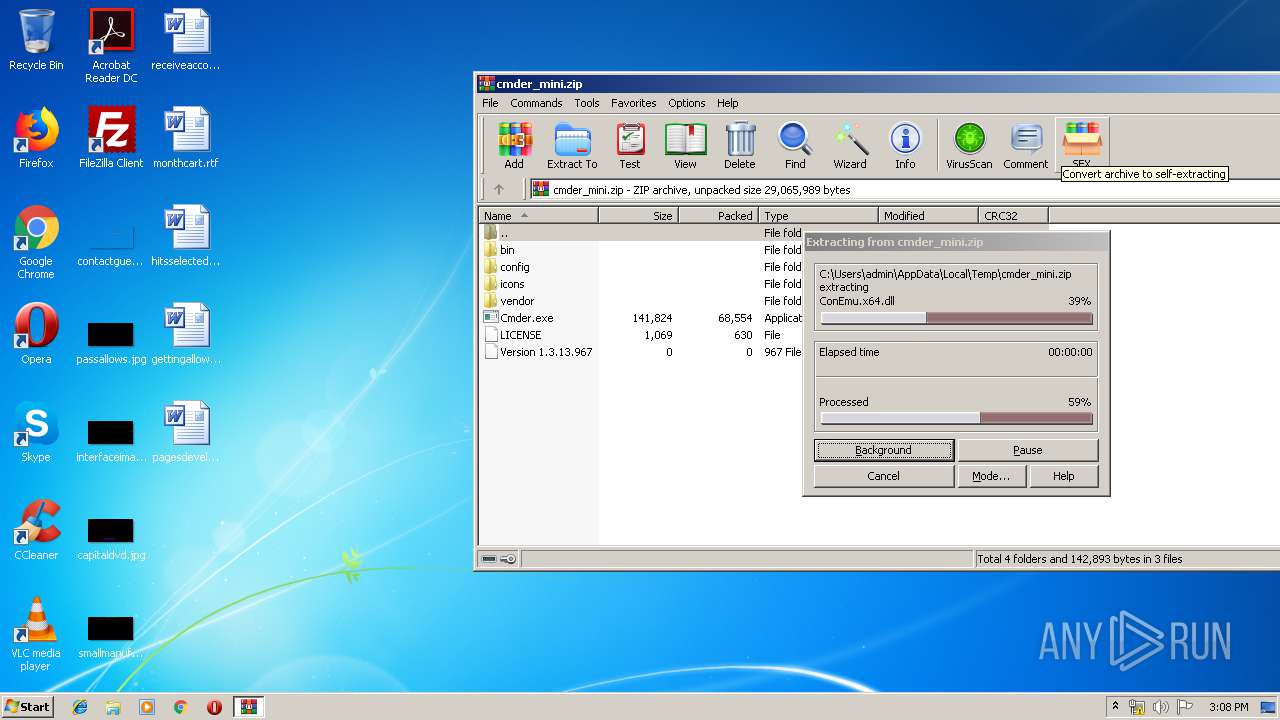
Task: Click the Delete toolbar icon
Action: tap(740, 146)
